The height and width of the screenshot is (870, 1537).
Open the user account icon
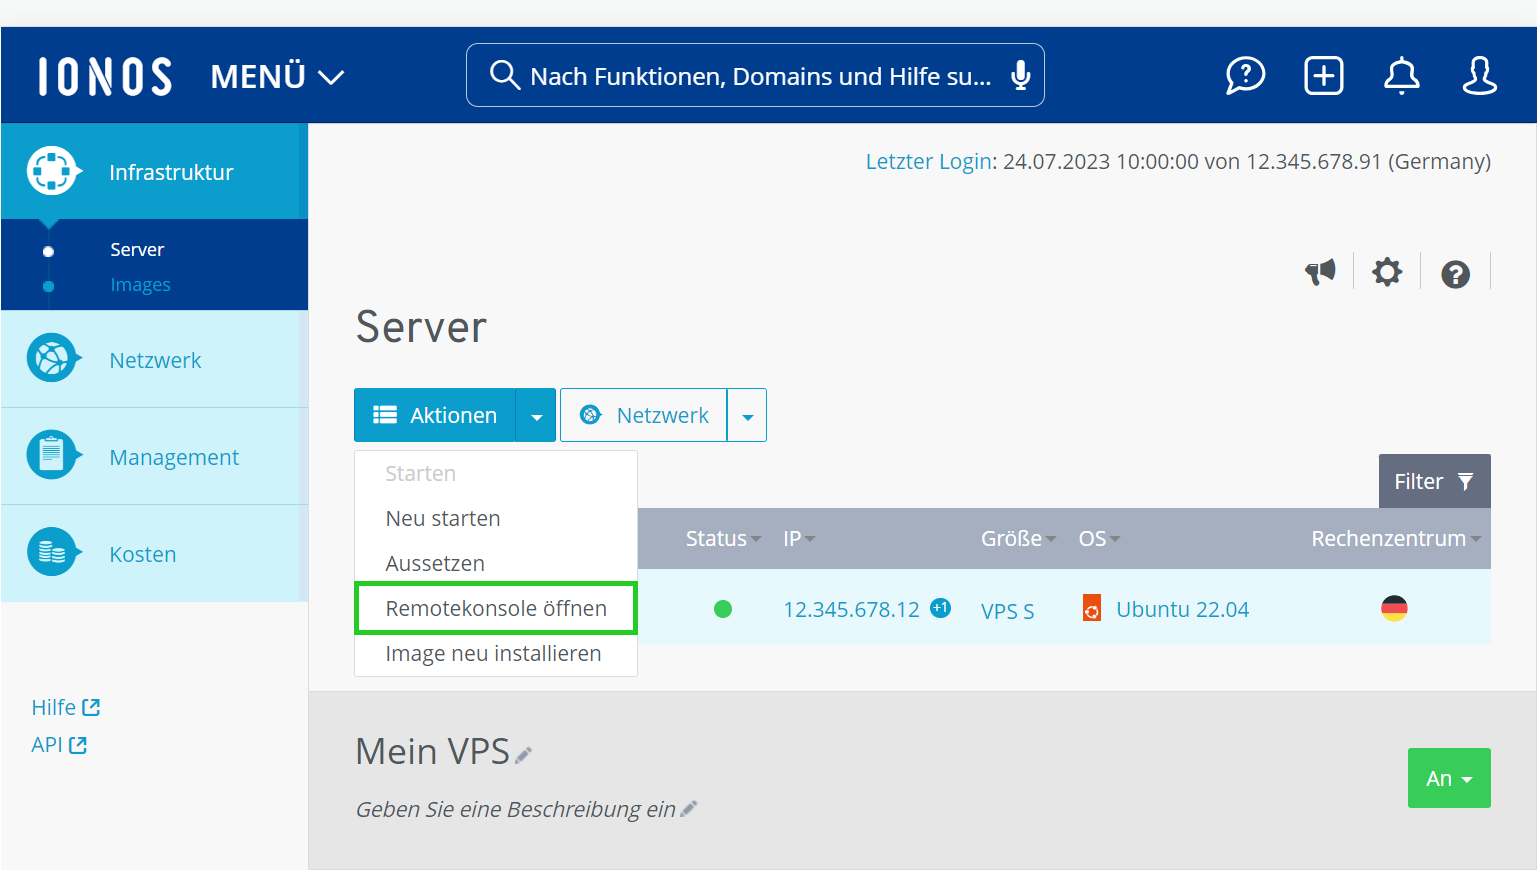click(x=1479, y=76)
